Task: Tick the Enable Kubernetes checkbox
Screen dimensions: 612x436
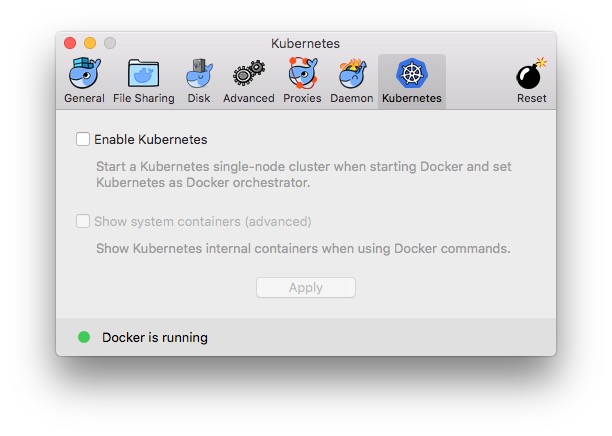Action: (x=83, y=140)
